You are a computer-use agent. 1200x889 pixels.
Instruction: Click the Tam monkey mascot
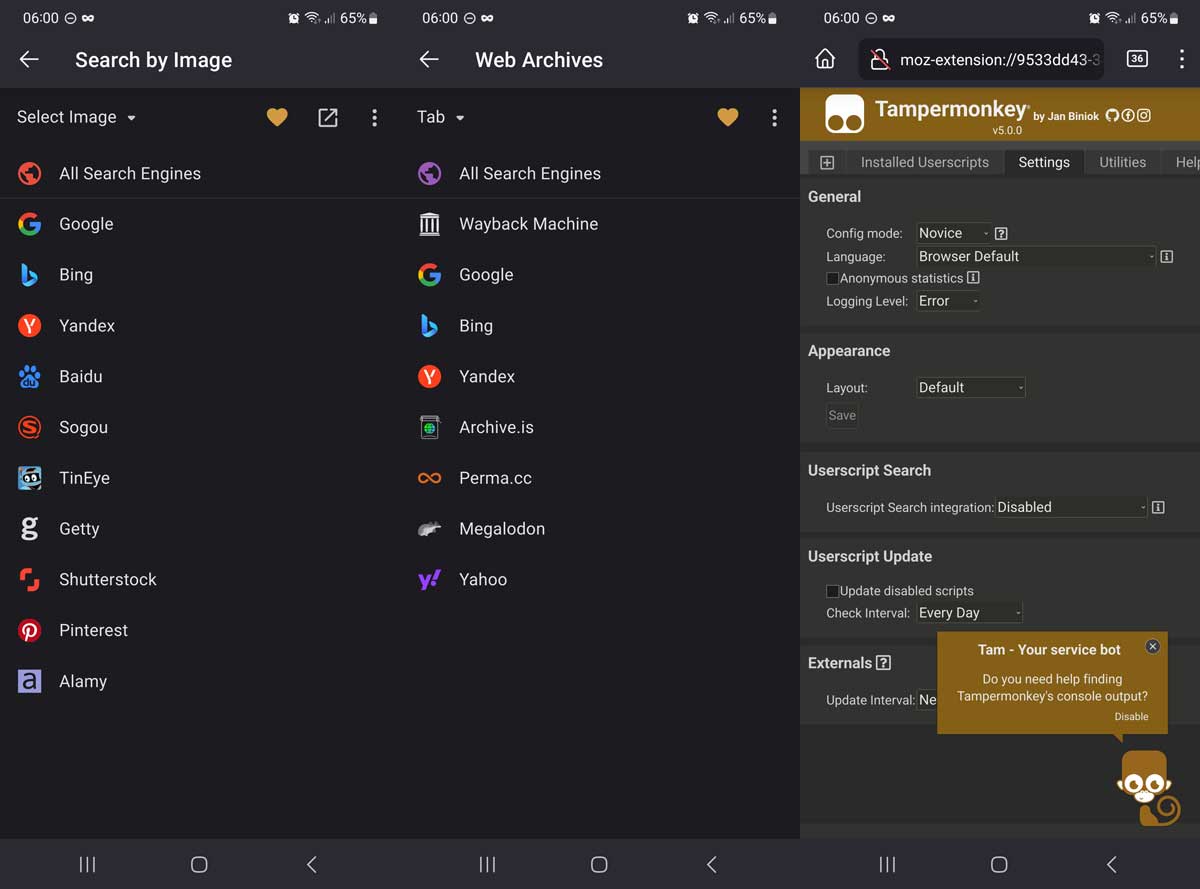coord(1148,788)
